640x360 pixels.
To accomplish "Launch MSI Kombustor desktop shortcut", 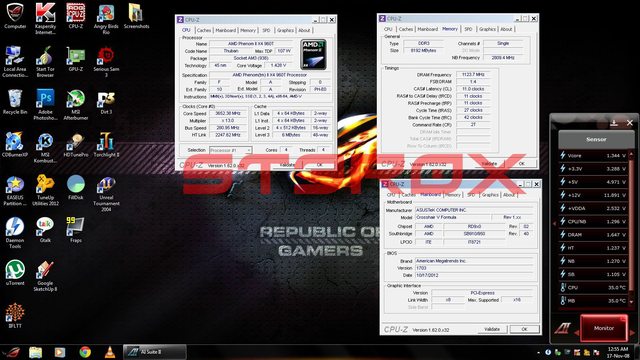I will (x=45, y=147).
